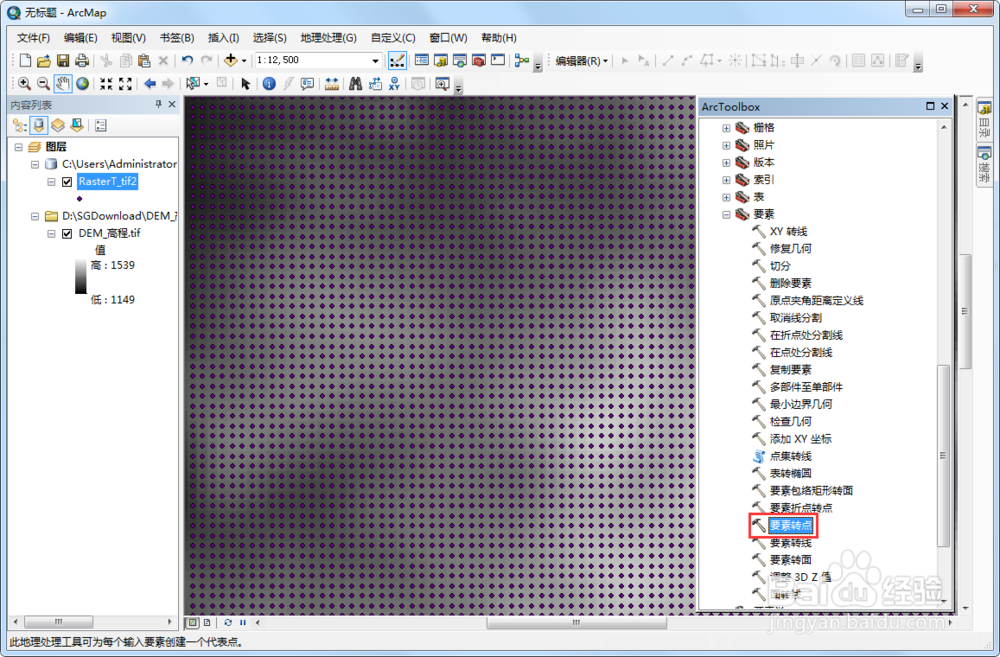The width and height of the screenshot is (1000, 657).
Task: Click List By Drawing Order icon
Action: (x=20, y=125)
